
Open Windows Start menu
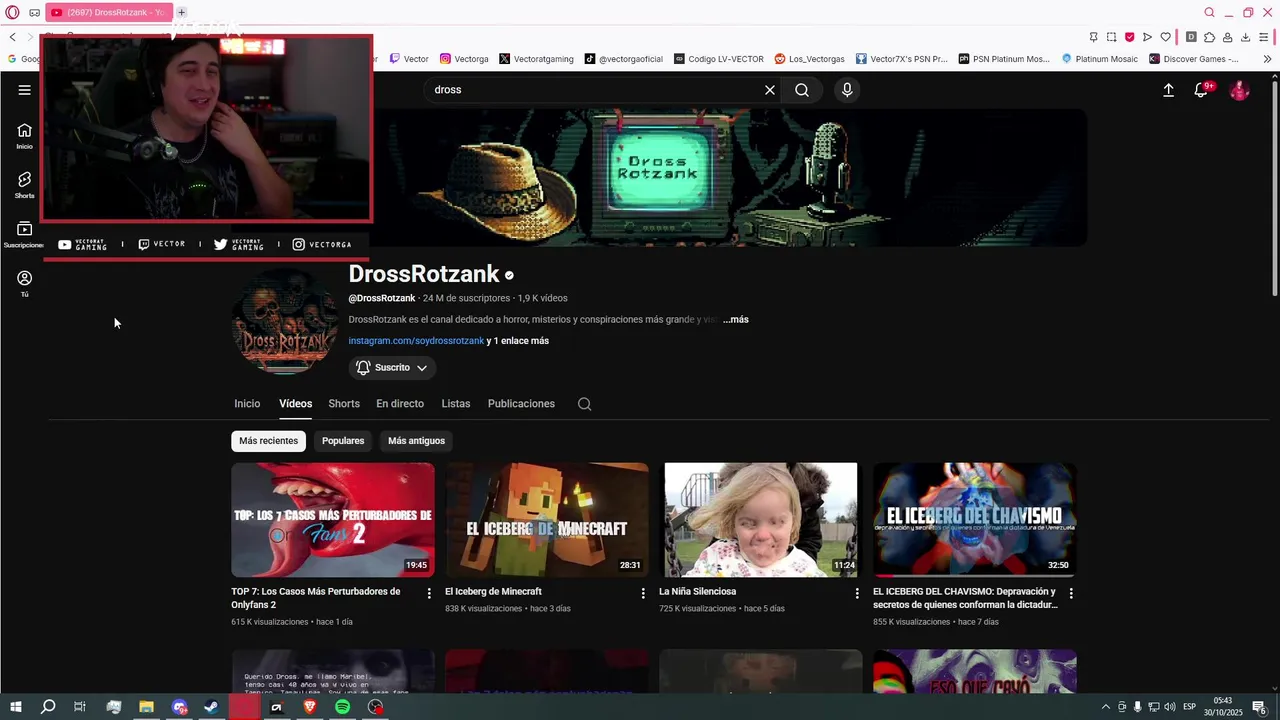pos(15,707)
